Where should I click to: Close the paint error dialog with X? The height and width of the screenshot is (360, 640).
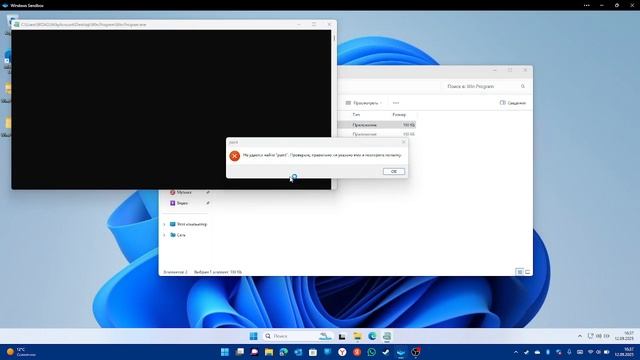click(x=403, y=142)
